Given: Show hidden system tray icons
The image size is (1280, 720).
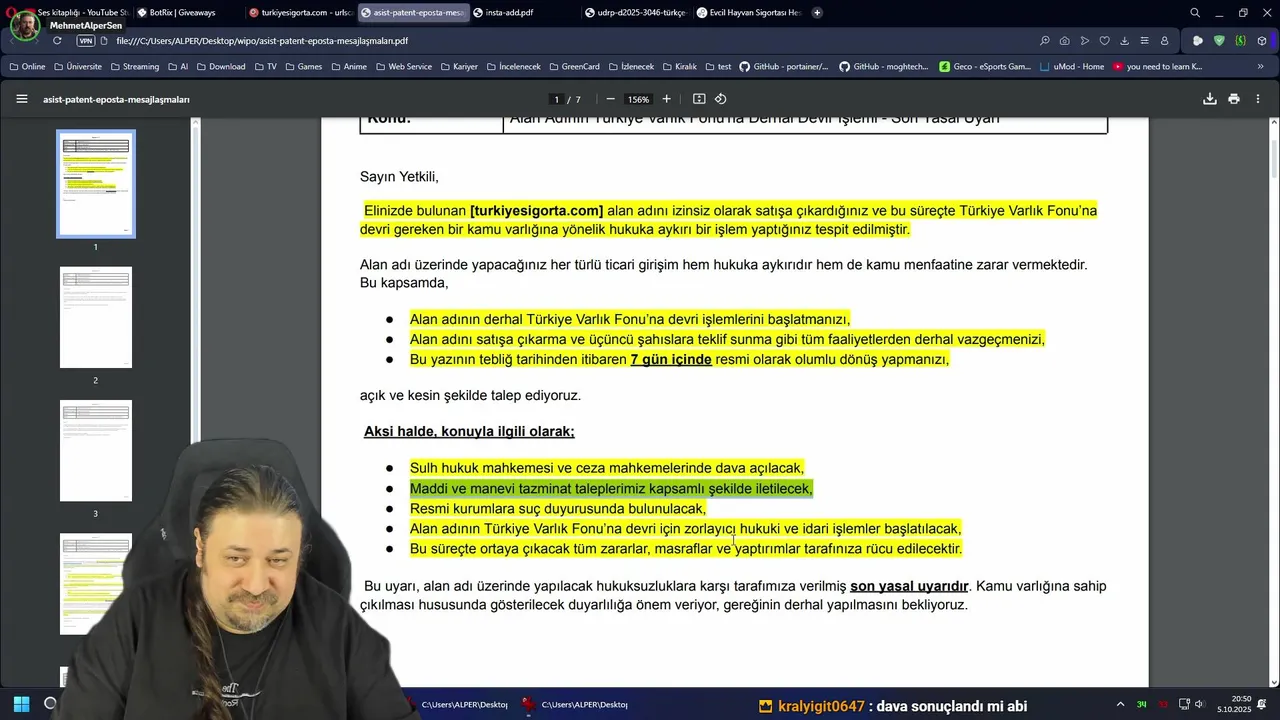Looking at the screenshot, I should [x=1120, y=704].
